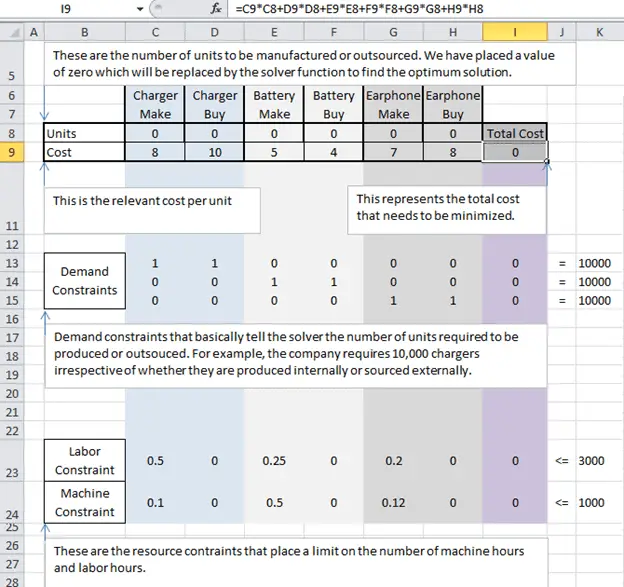624x587 pixels.
Task: Select column E header
Action: coord(274,32)
